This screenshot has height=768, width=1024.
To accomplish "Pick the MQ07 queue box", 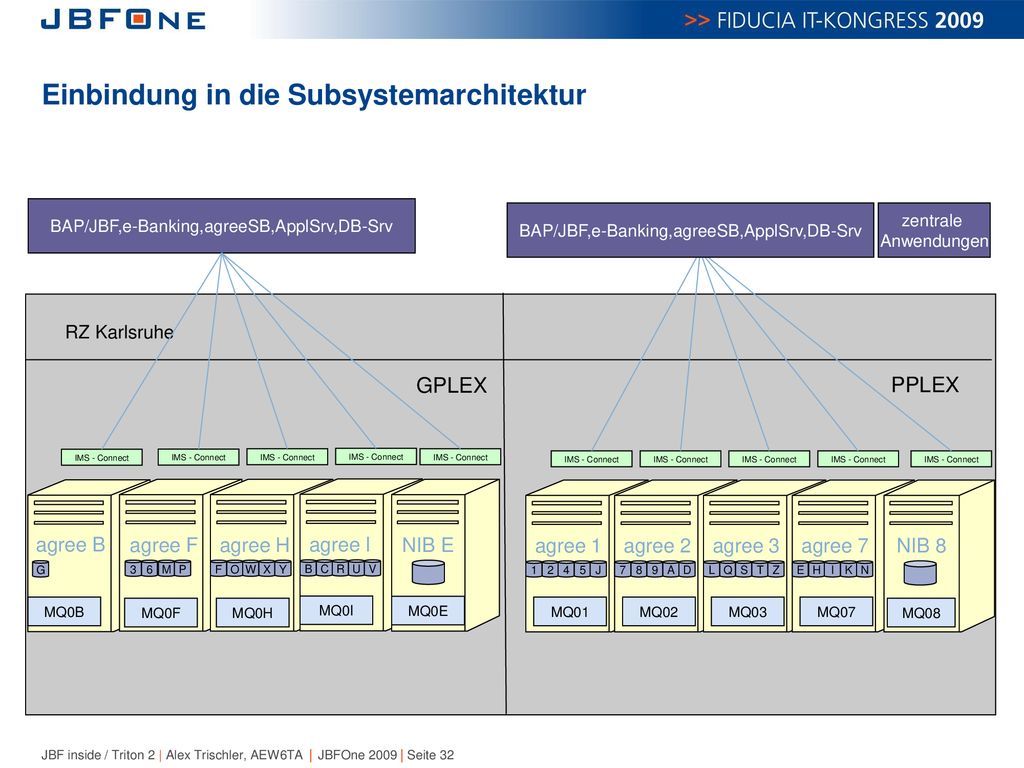I will pyautogui.click(x=836, y=612).
